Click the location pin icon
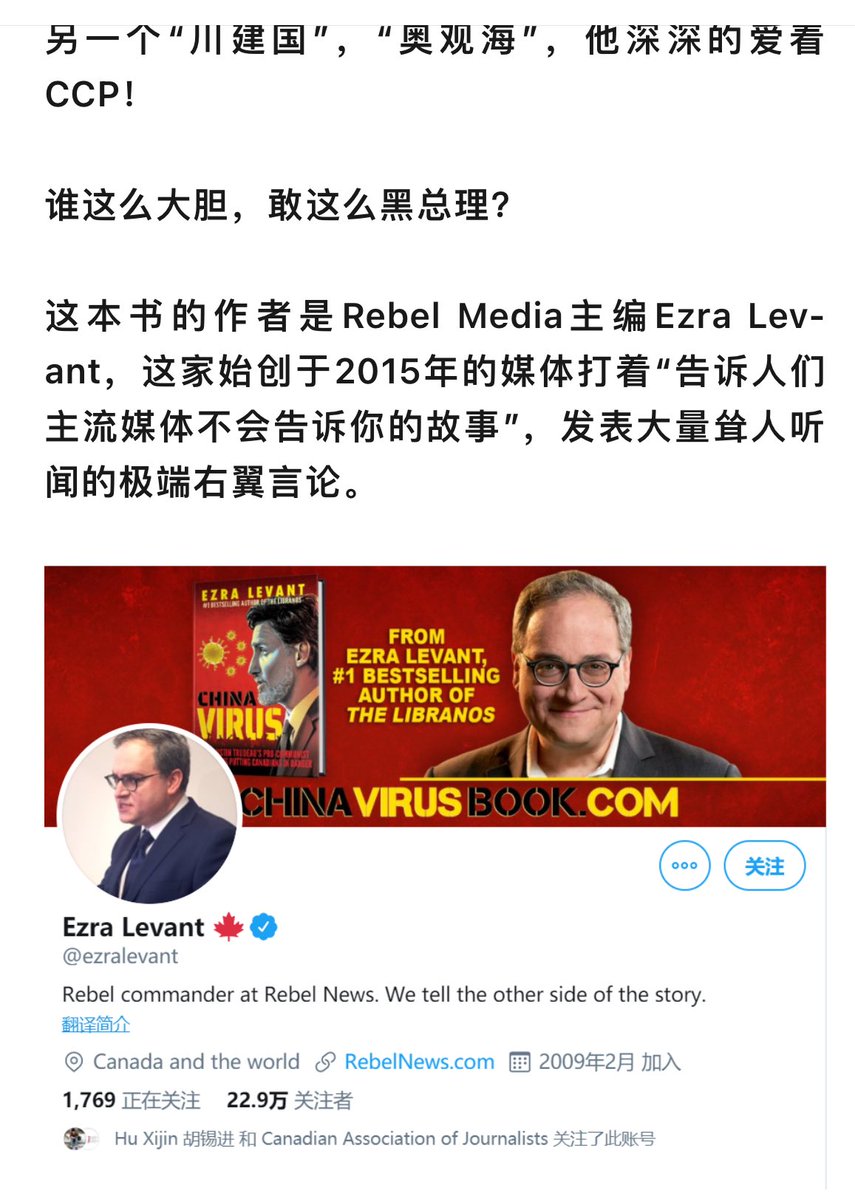 (x=73, y=1062)
